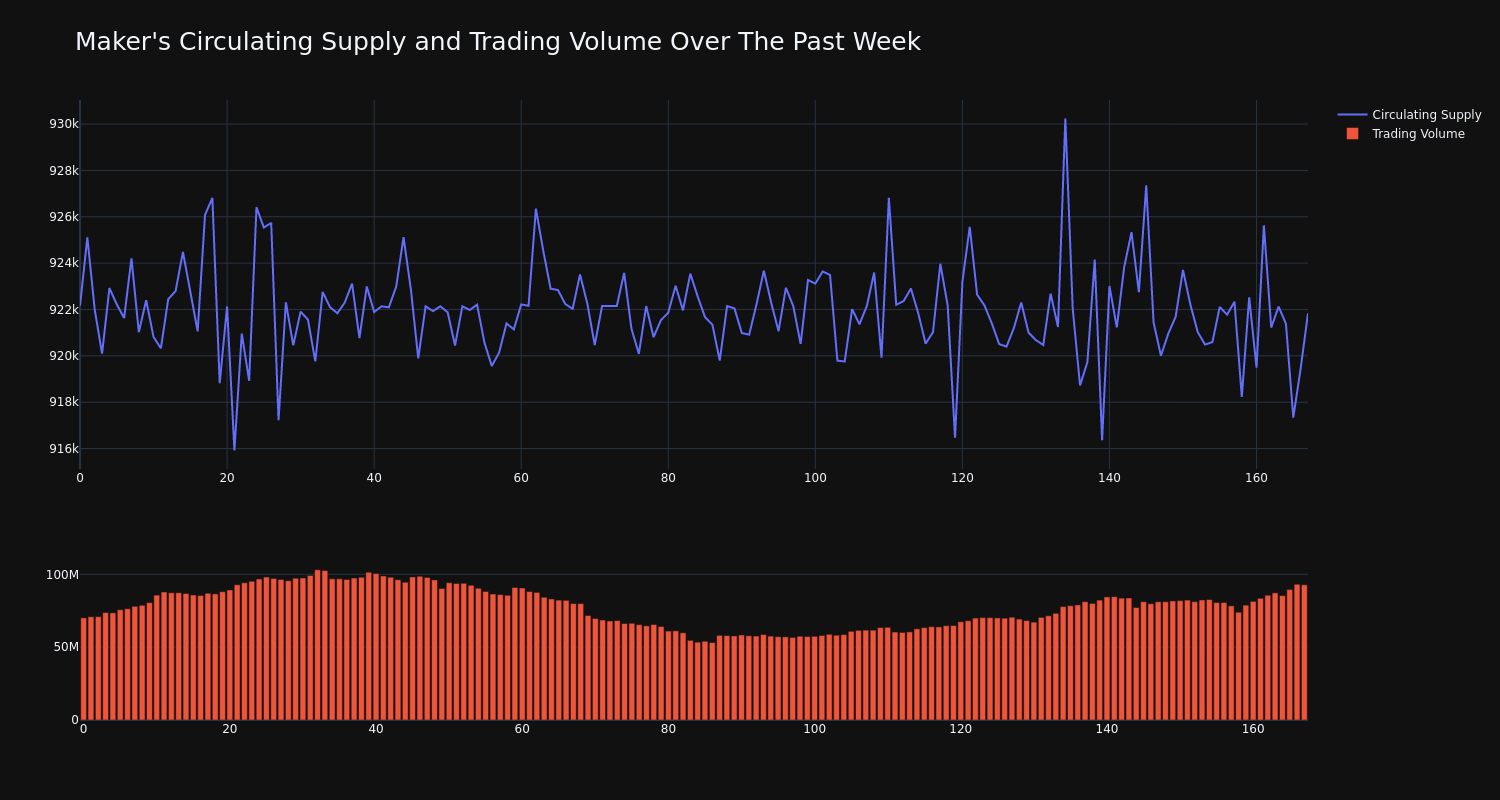The width and height of the screenshot is (1500, 800).
Task: Click the lowest supply dip near x=21
Action: pos(234,449)
